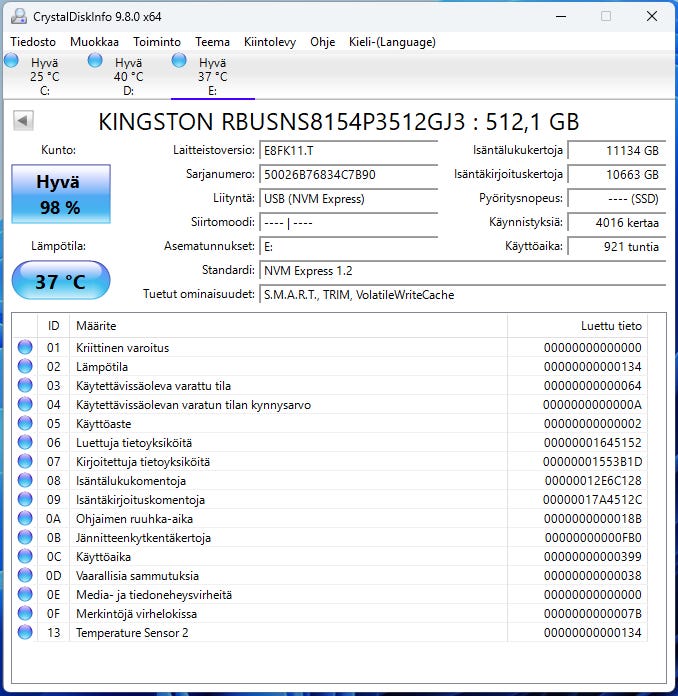Click the 37 °C temperature button

60,280
